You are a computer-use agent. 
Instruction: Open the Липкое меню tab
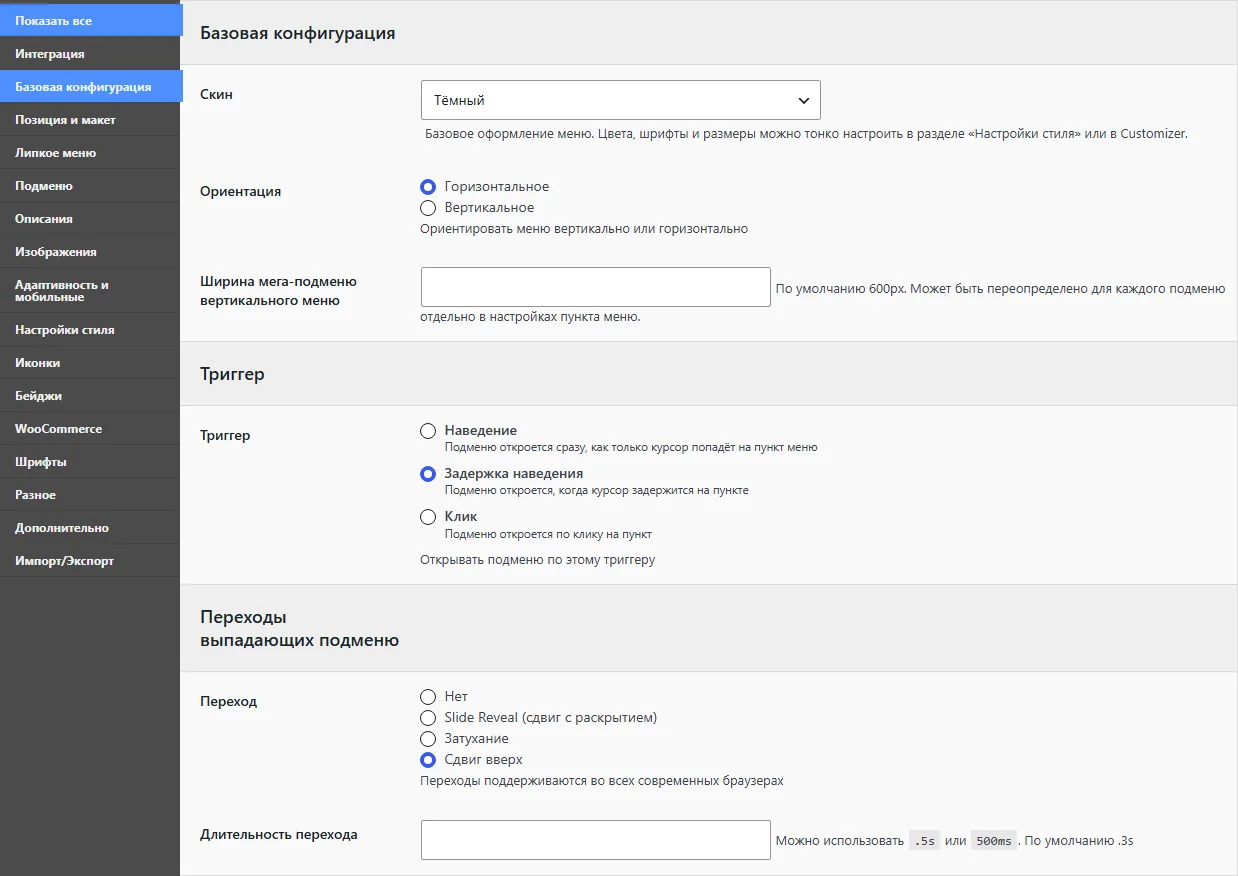pyautogui.click(x=90, y=153)
